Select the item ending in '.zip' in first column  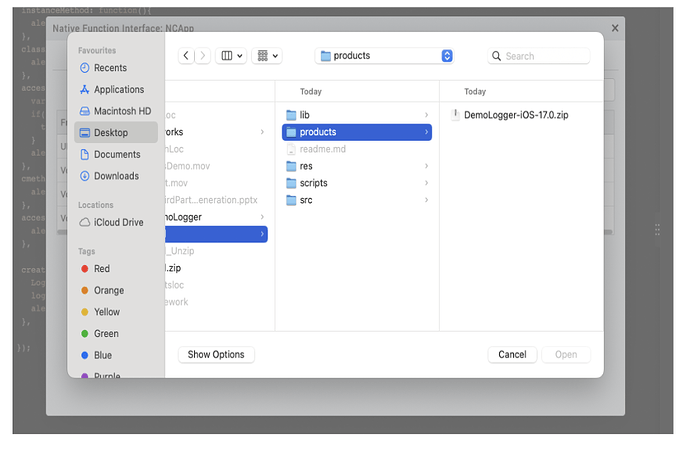[x=216, y=268]
